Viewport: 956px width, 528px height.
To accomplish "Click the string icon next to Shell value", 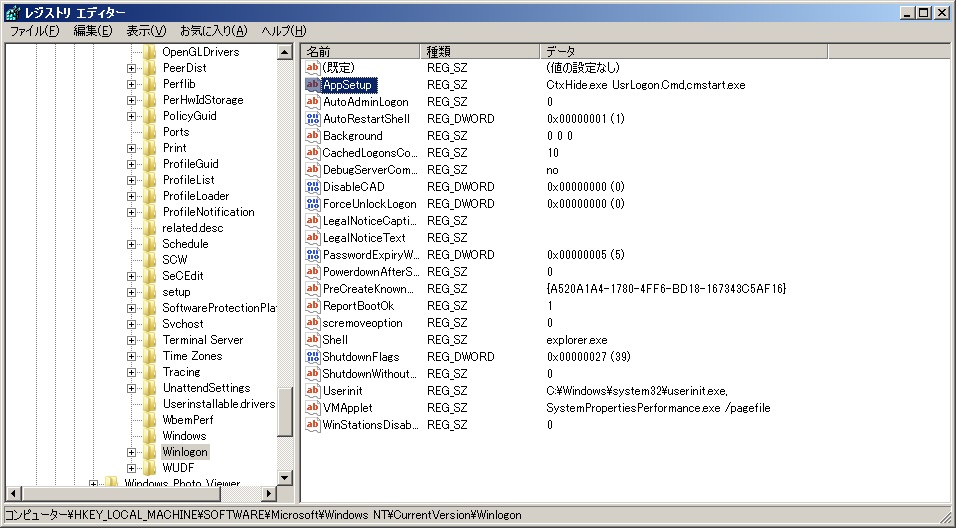I will 312,340.
